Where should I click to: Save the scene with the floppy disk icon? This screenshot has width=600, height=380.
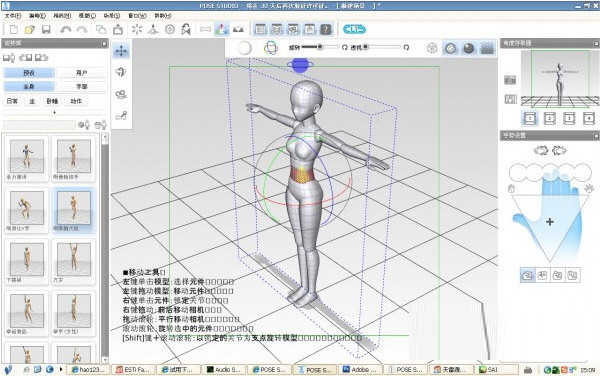(x=46, y=29)
